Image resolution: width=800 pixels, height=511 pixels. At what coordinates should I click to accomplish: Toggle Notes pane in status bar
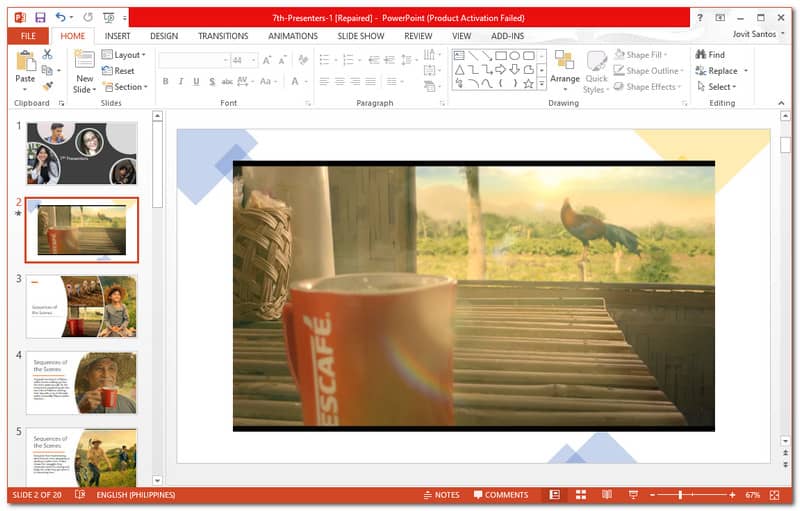pos(441,495)
